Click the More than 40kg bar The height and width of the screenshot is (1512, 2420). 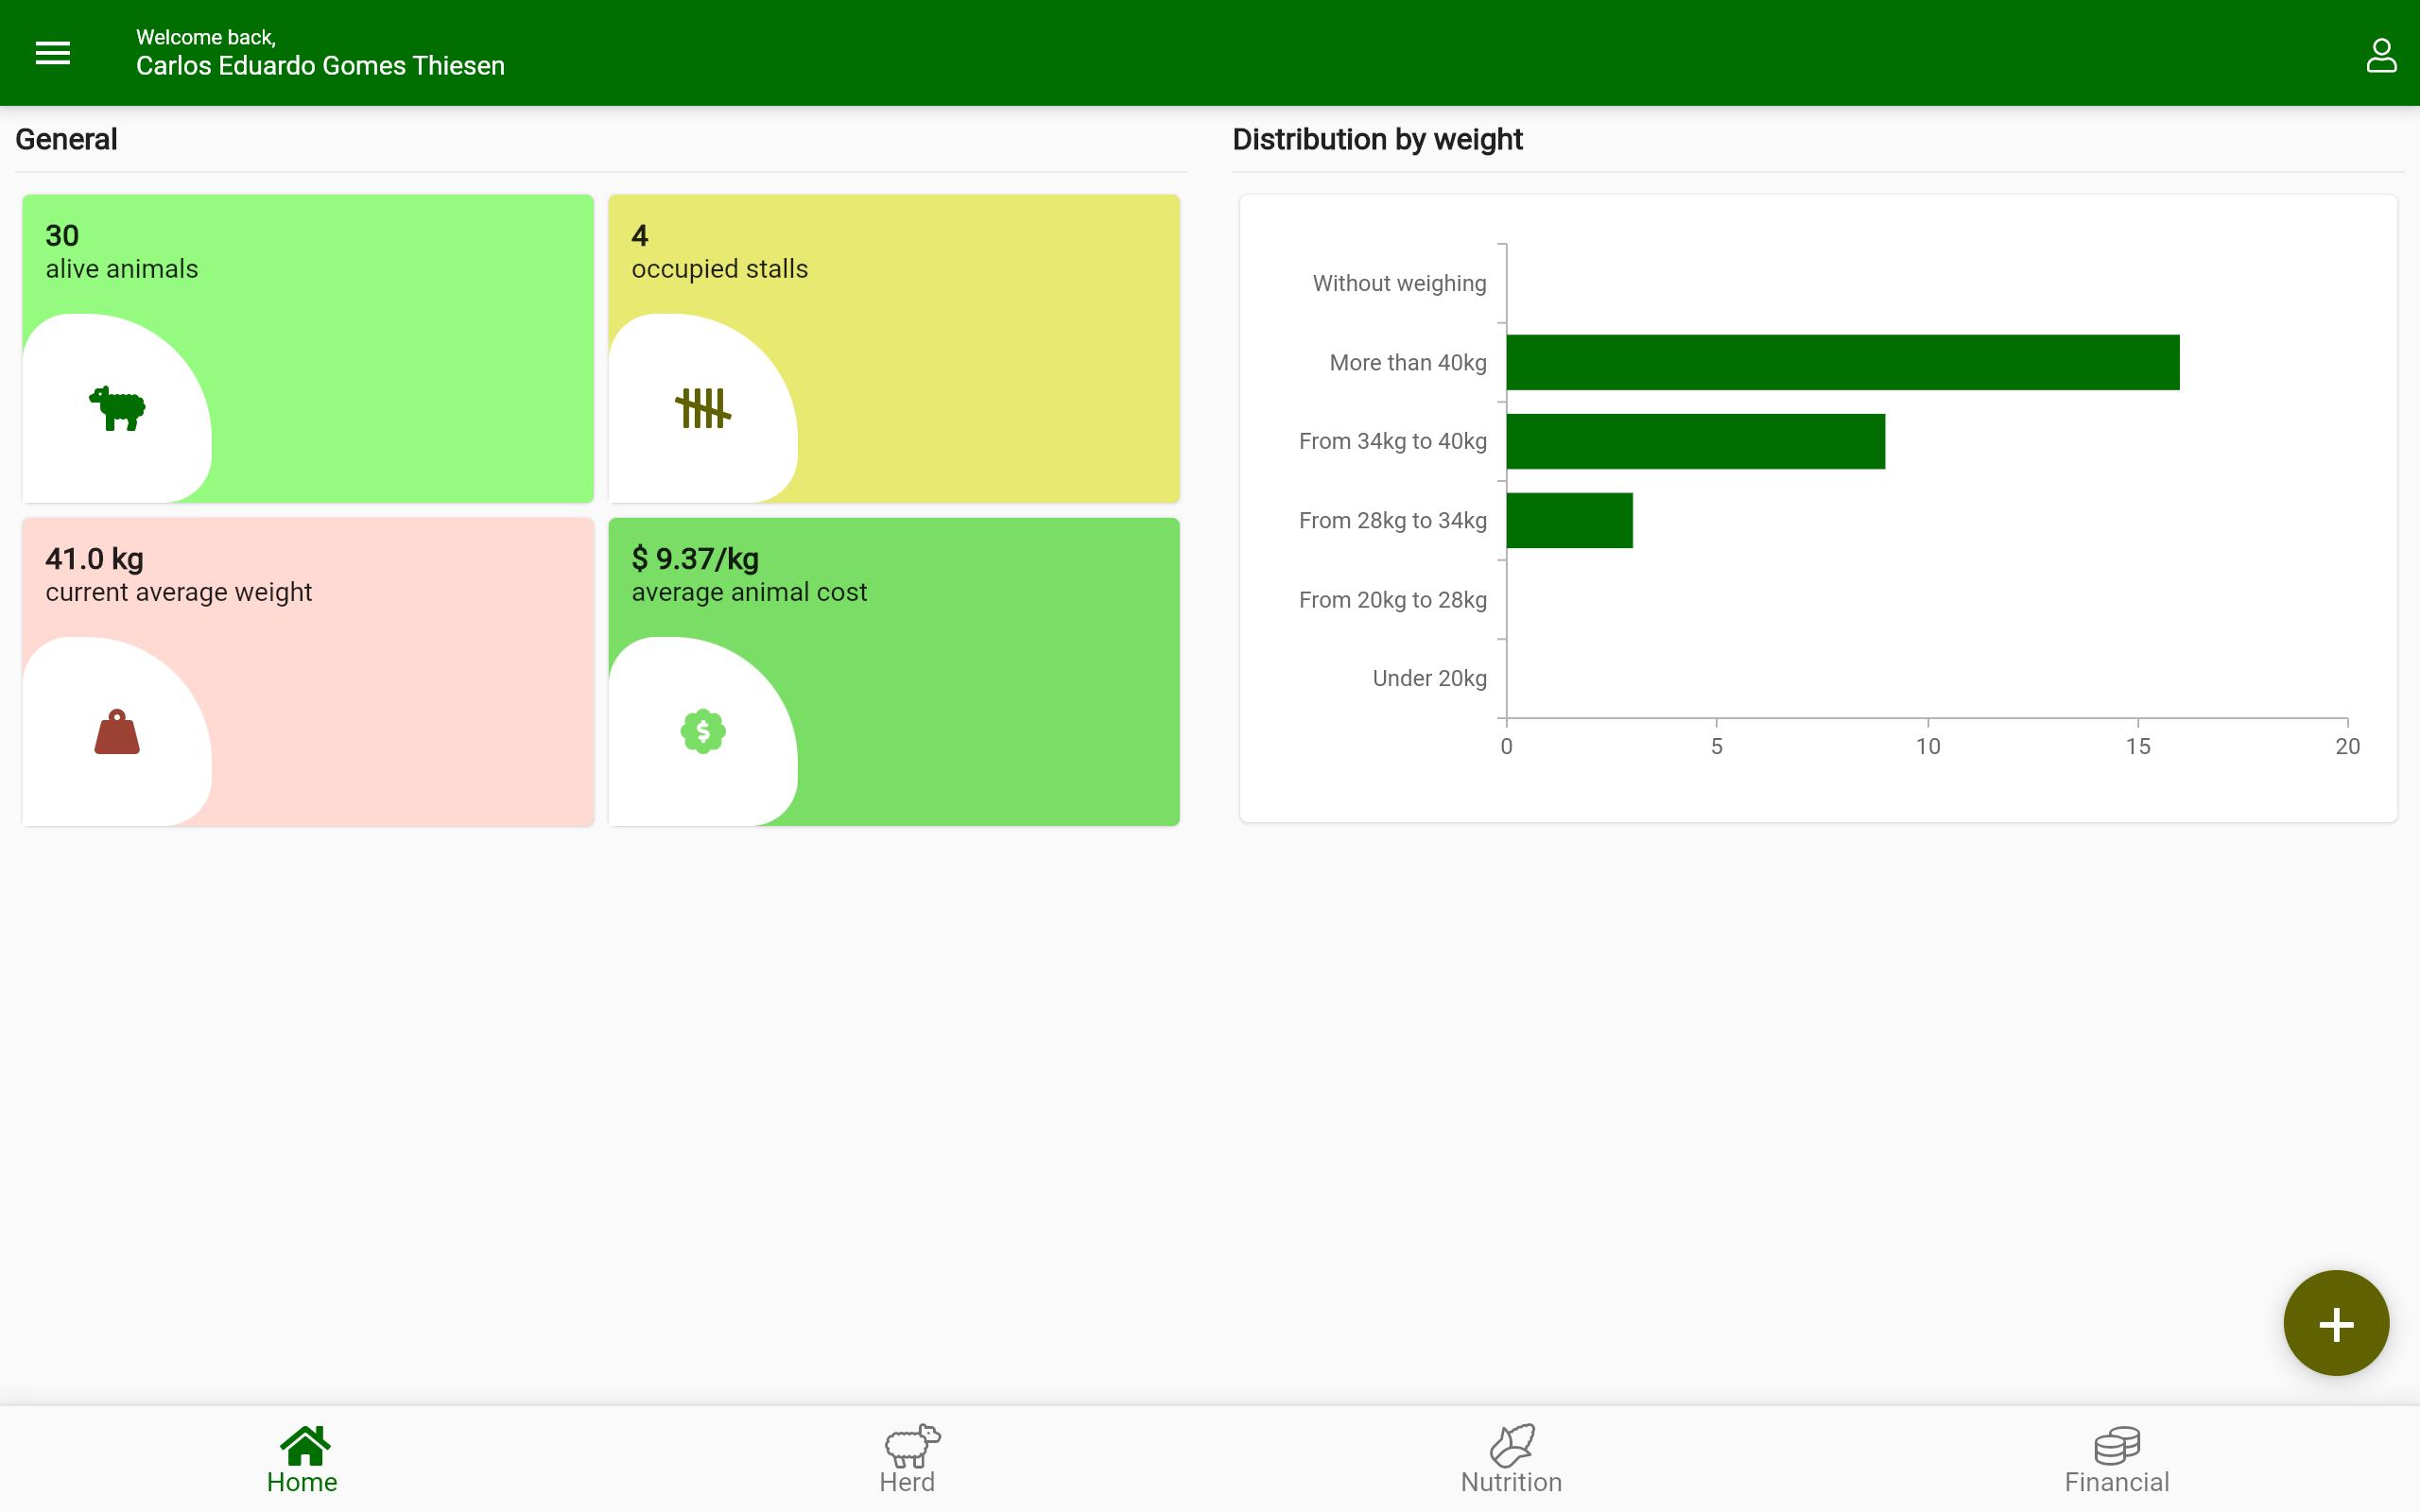(1842, 362)
